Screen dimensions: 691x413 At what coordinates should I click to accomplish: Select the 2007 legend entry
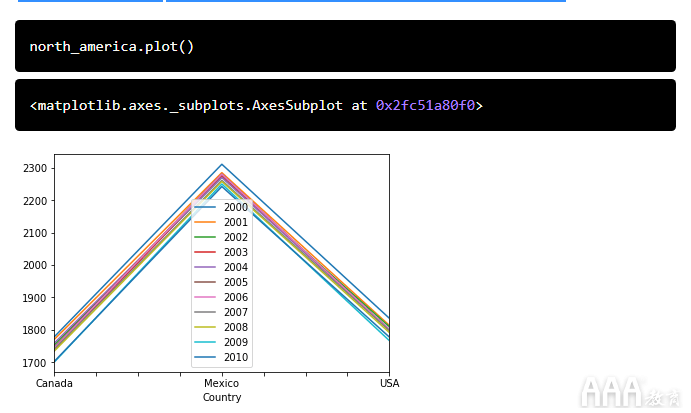tap(221, 312)
